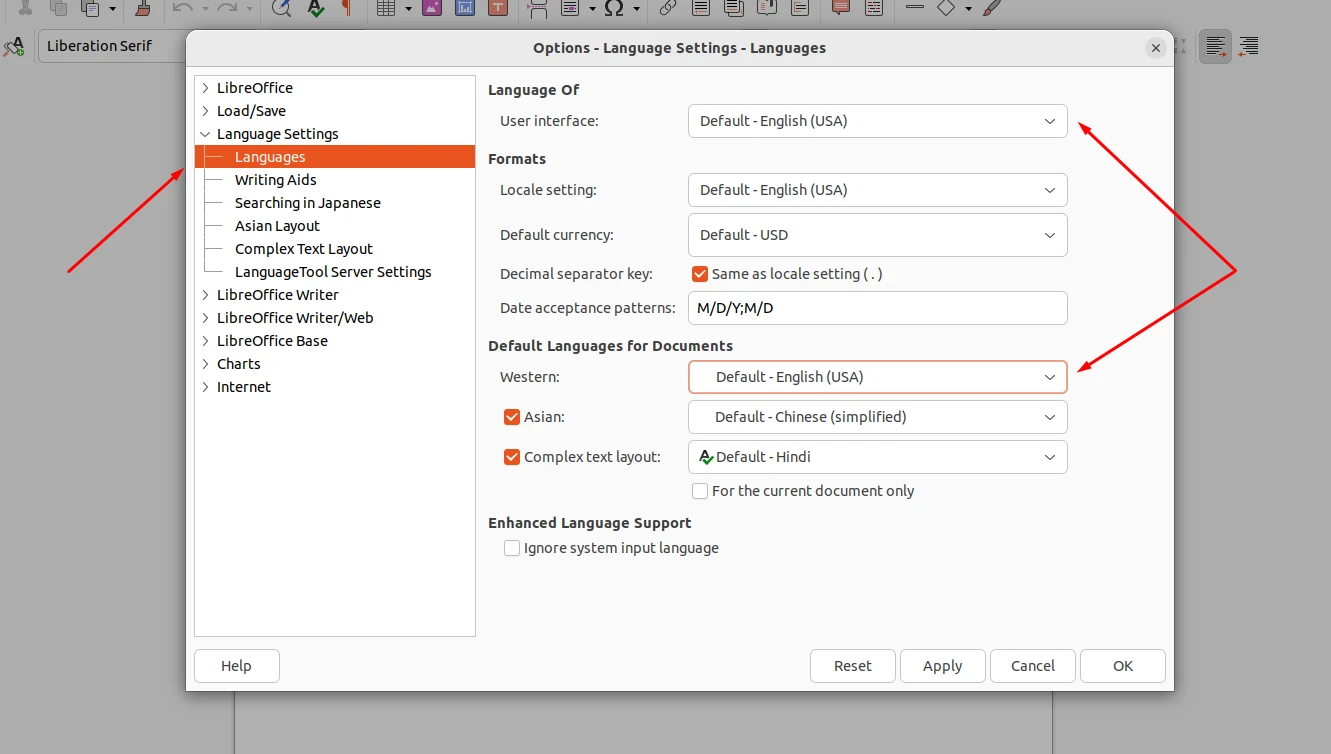Open the complex text layout Hindi dropdown
Screen dimensions: 1331x754
click(878, 457)
